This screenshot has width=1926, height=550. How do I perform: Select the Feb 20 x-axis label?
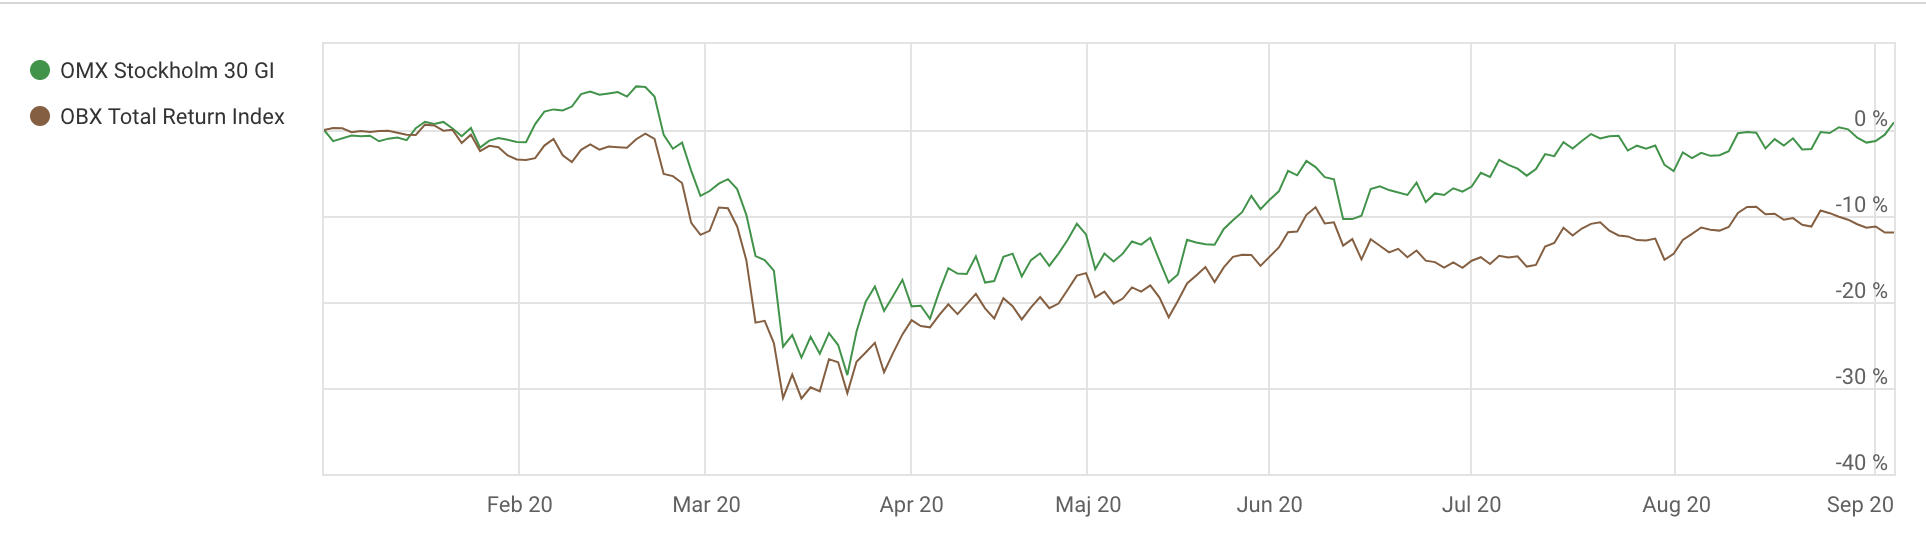click(x=519, y=505)
